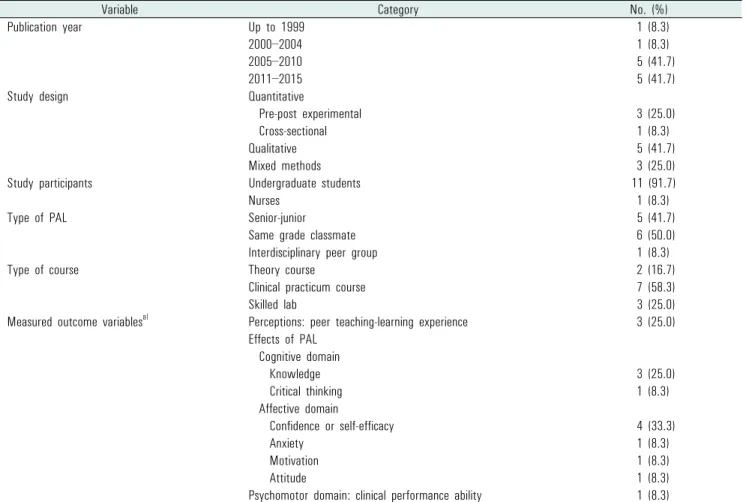
Task: Click 'Confidence or self-efficacy' row
Action: pos(332,426)
